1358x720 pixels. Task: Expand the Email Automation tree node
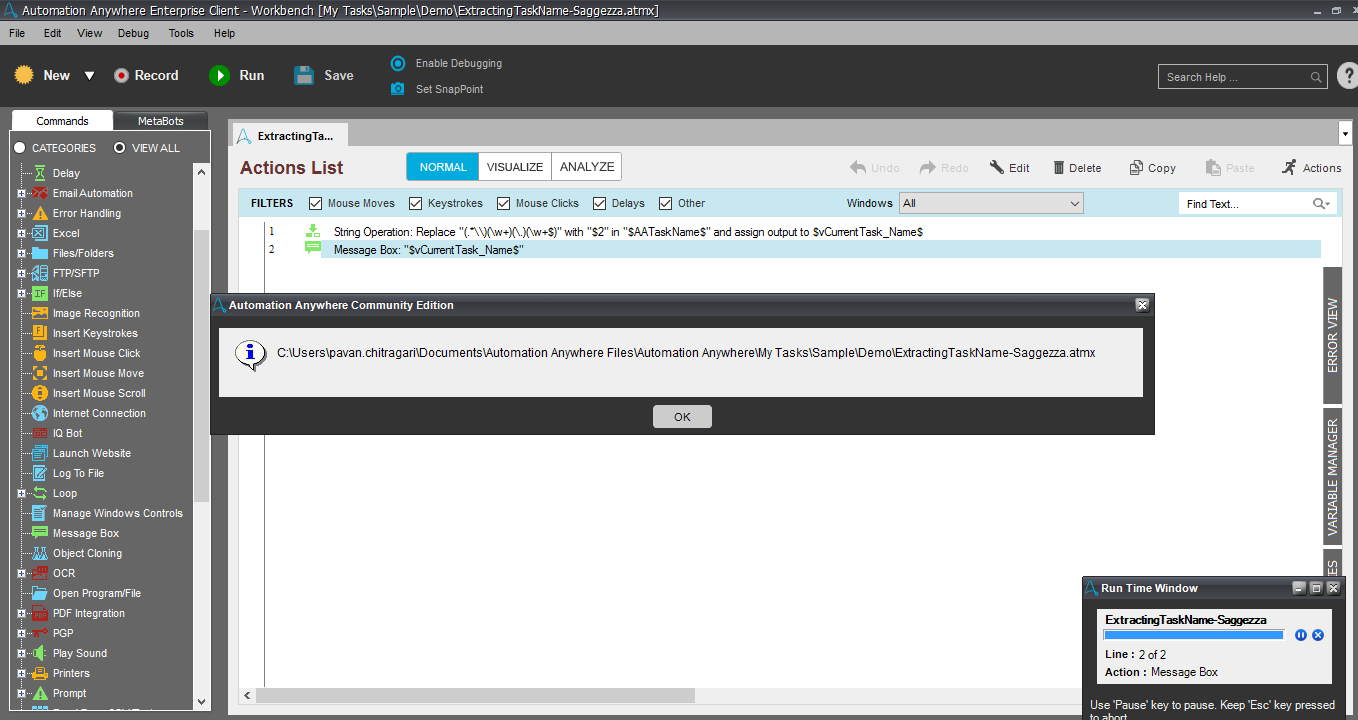(x=21, y=193)
